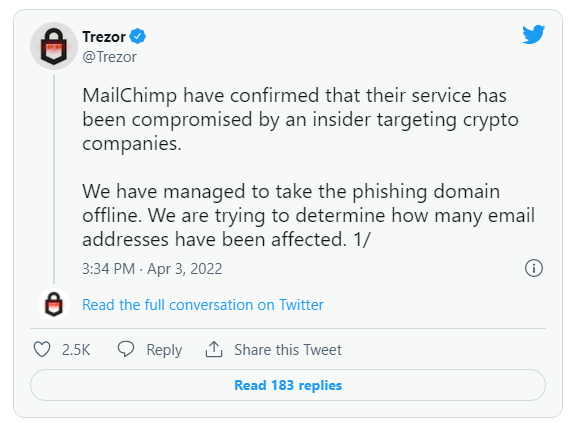Click the paragraph about MailChimp being compromised
The image size is (574, 424).
(300, 119)
